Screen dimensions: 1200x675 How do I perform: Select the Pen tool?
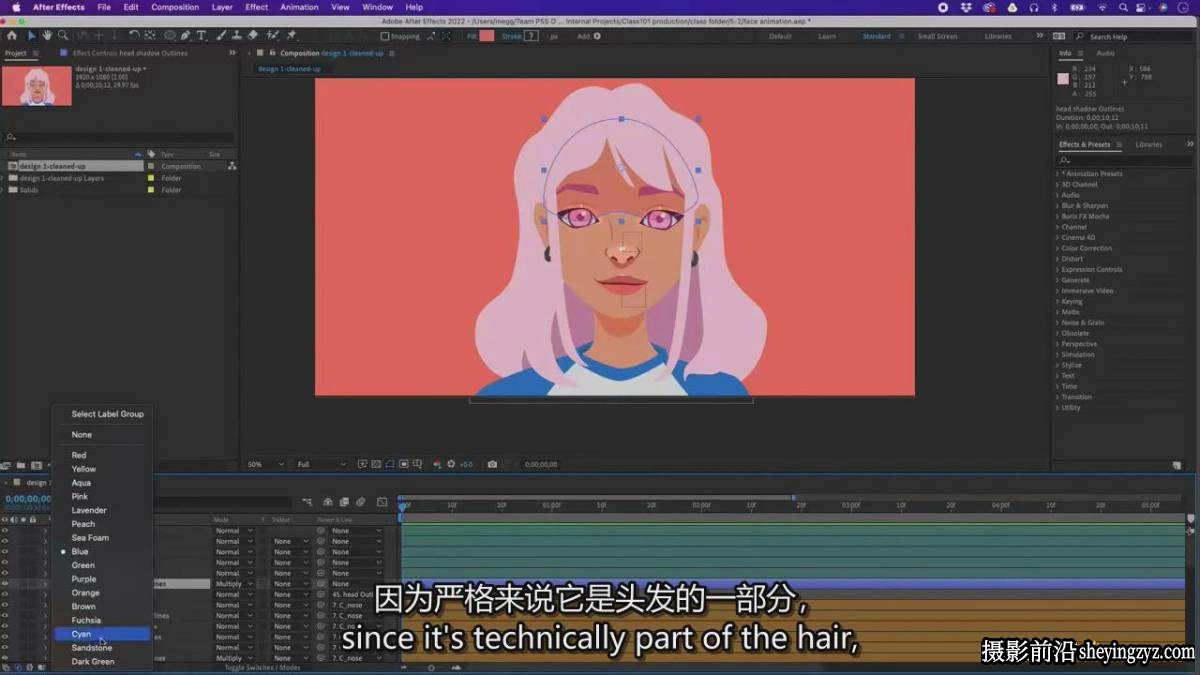[x=186, y=35]
